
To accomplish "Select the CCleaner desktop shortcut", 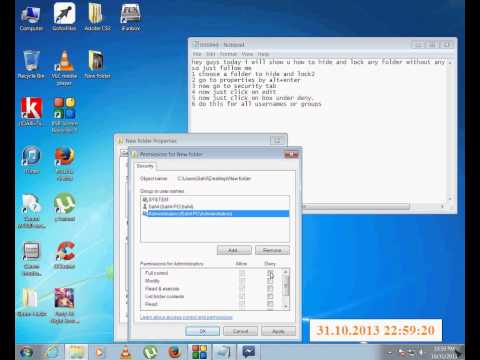I will (64, 255).
